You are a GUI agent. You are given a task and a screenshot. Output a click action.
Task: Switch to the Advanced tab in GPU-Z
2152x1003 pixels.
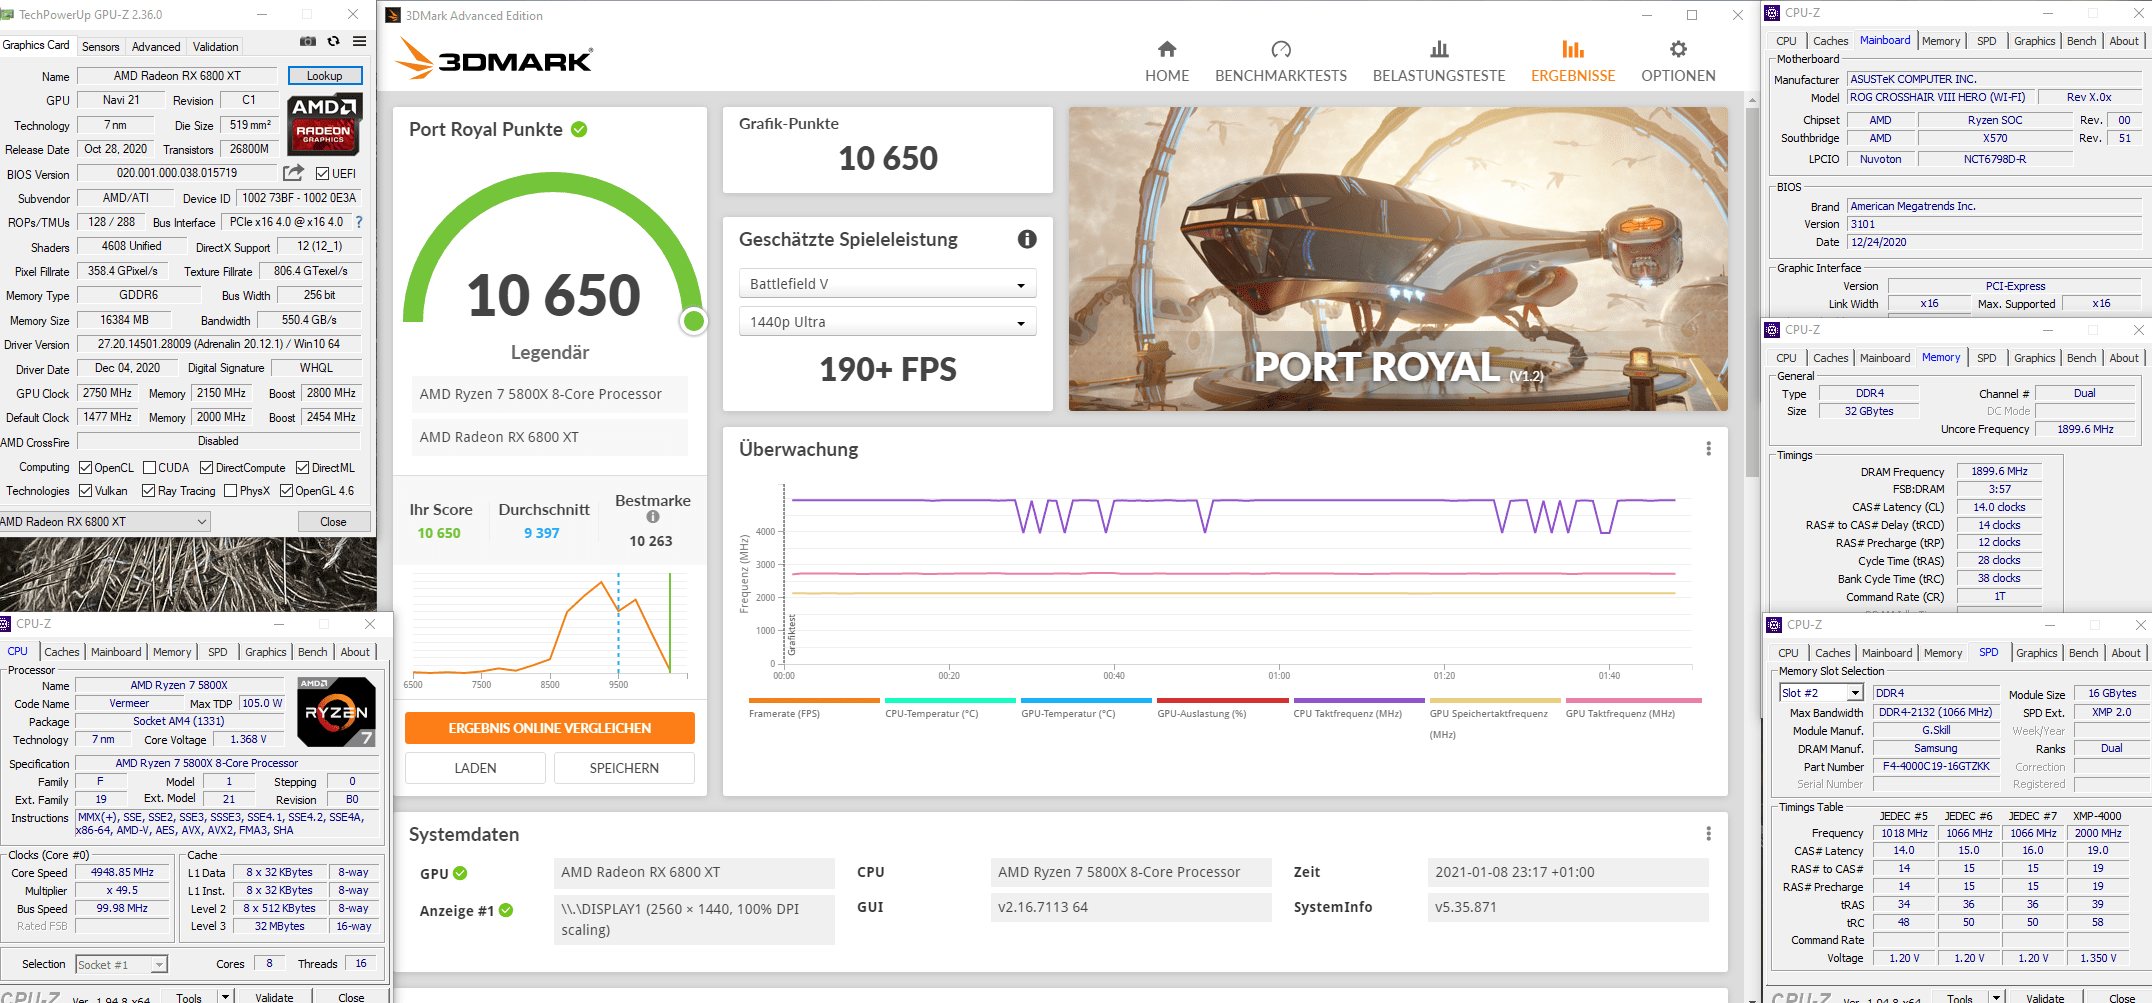click(x=156, y=47)
